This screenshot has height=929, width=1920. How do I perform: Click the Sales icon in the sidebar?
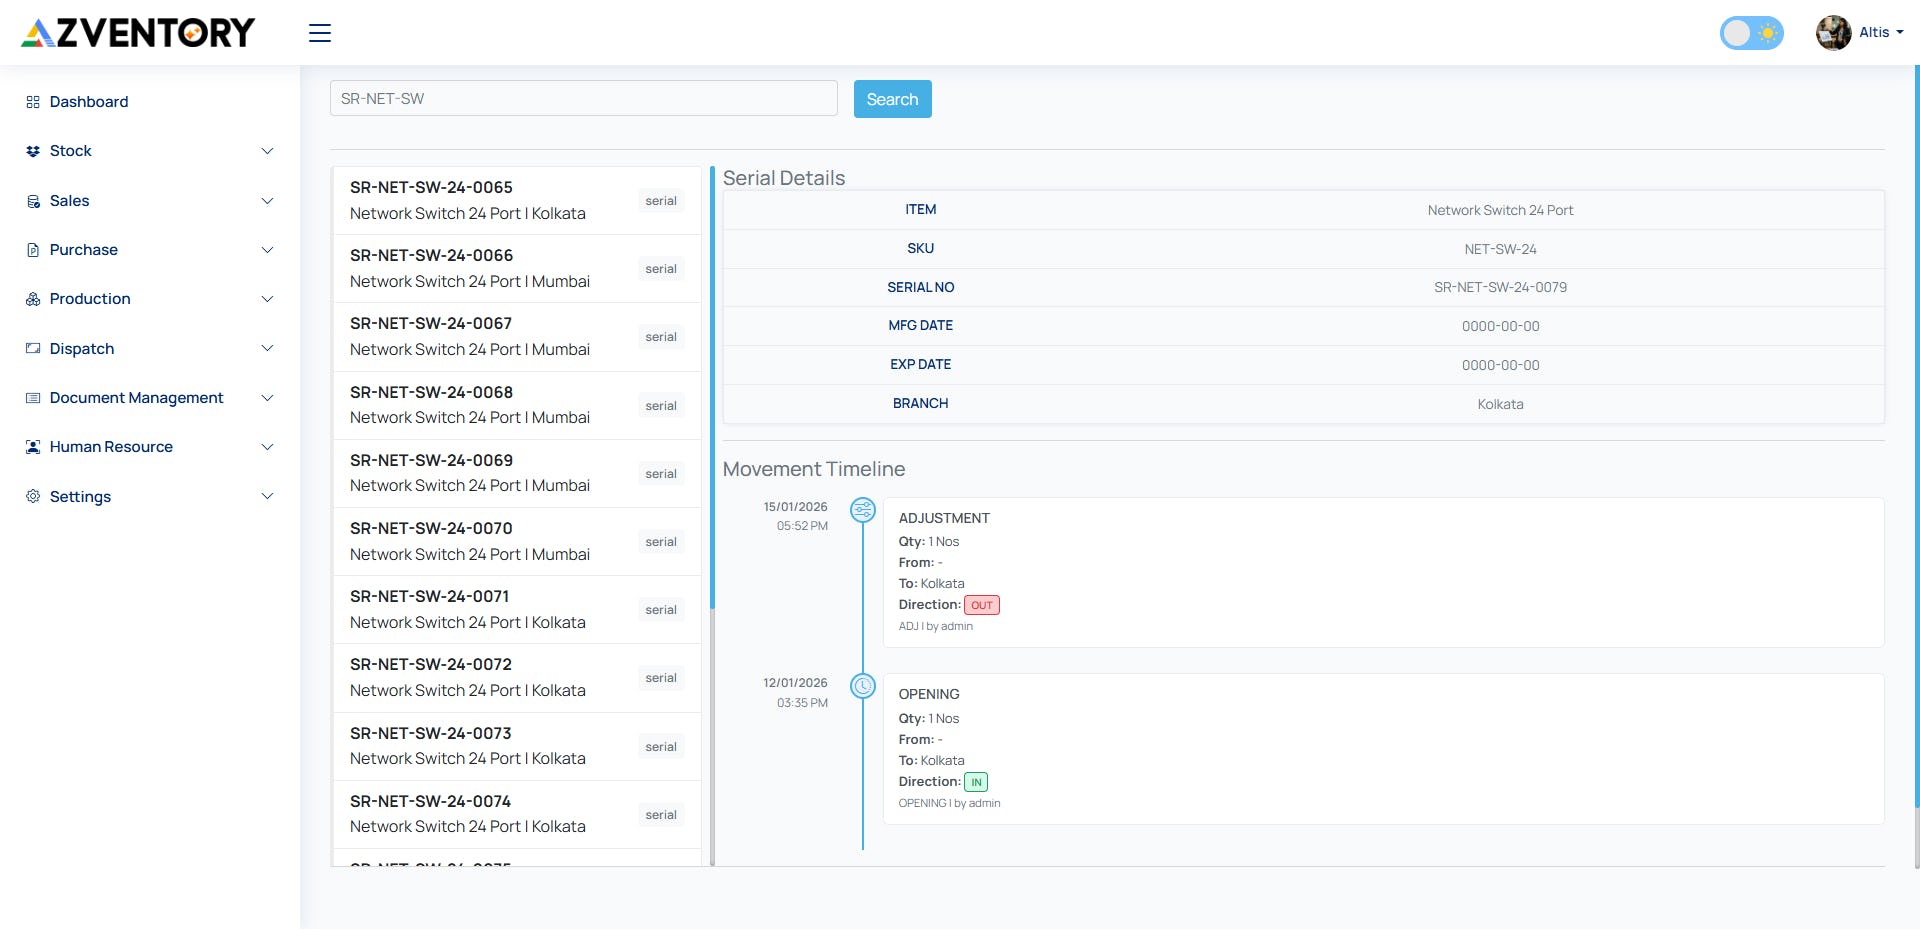point(32,200)
